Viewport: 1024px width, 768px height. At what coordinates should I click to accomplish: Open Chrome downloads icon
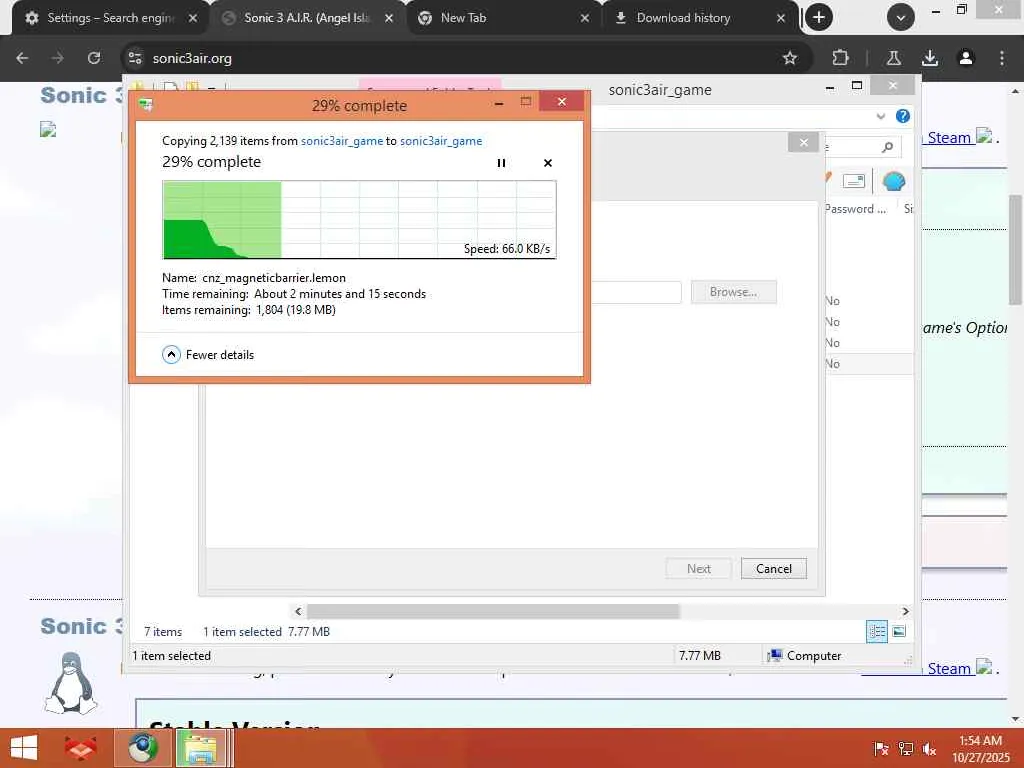click(x=930, y=58)
